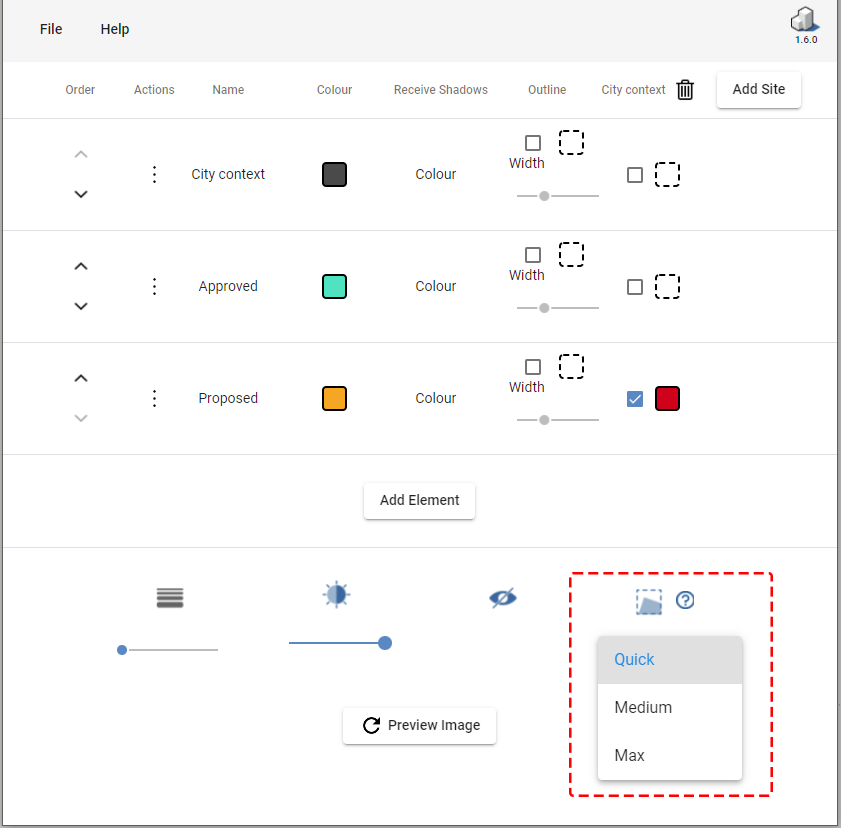Open actions menu for City context row

pyautogui.click(x=154, y=174)
